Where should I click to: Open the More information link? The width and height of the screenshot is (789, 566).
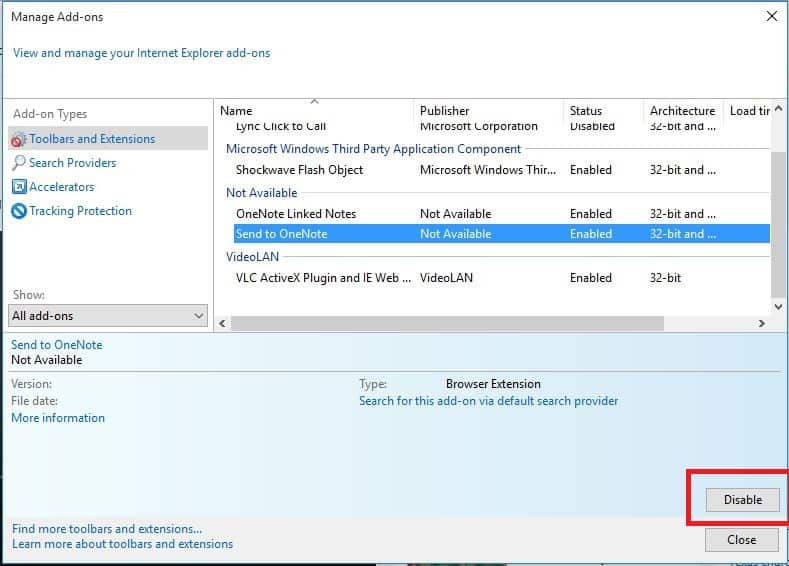coord(58,418)
